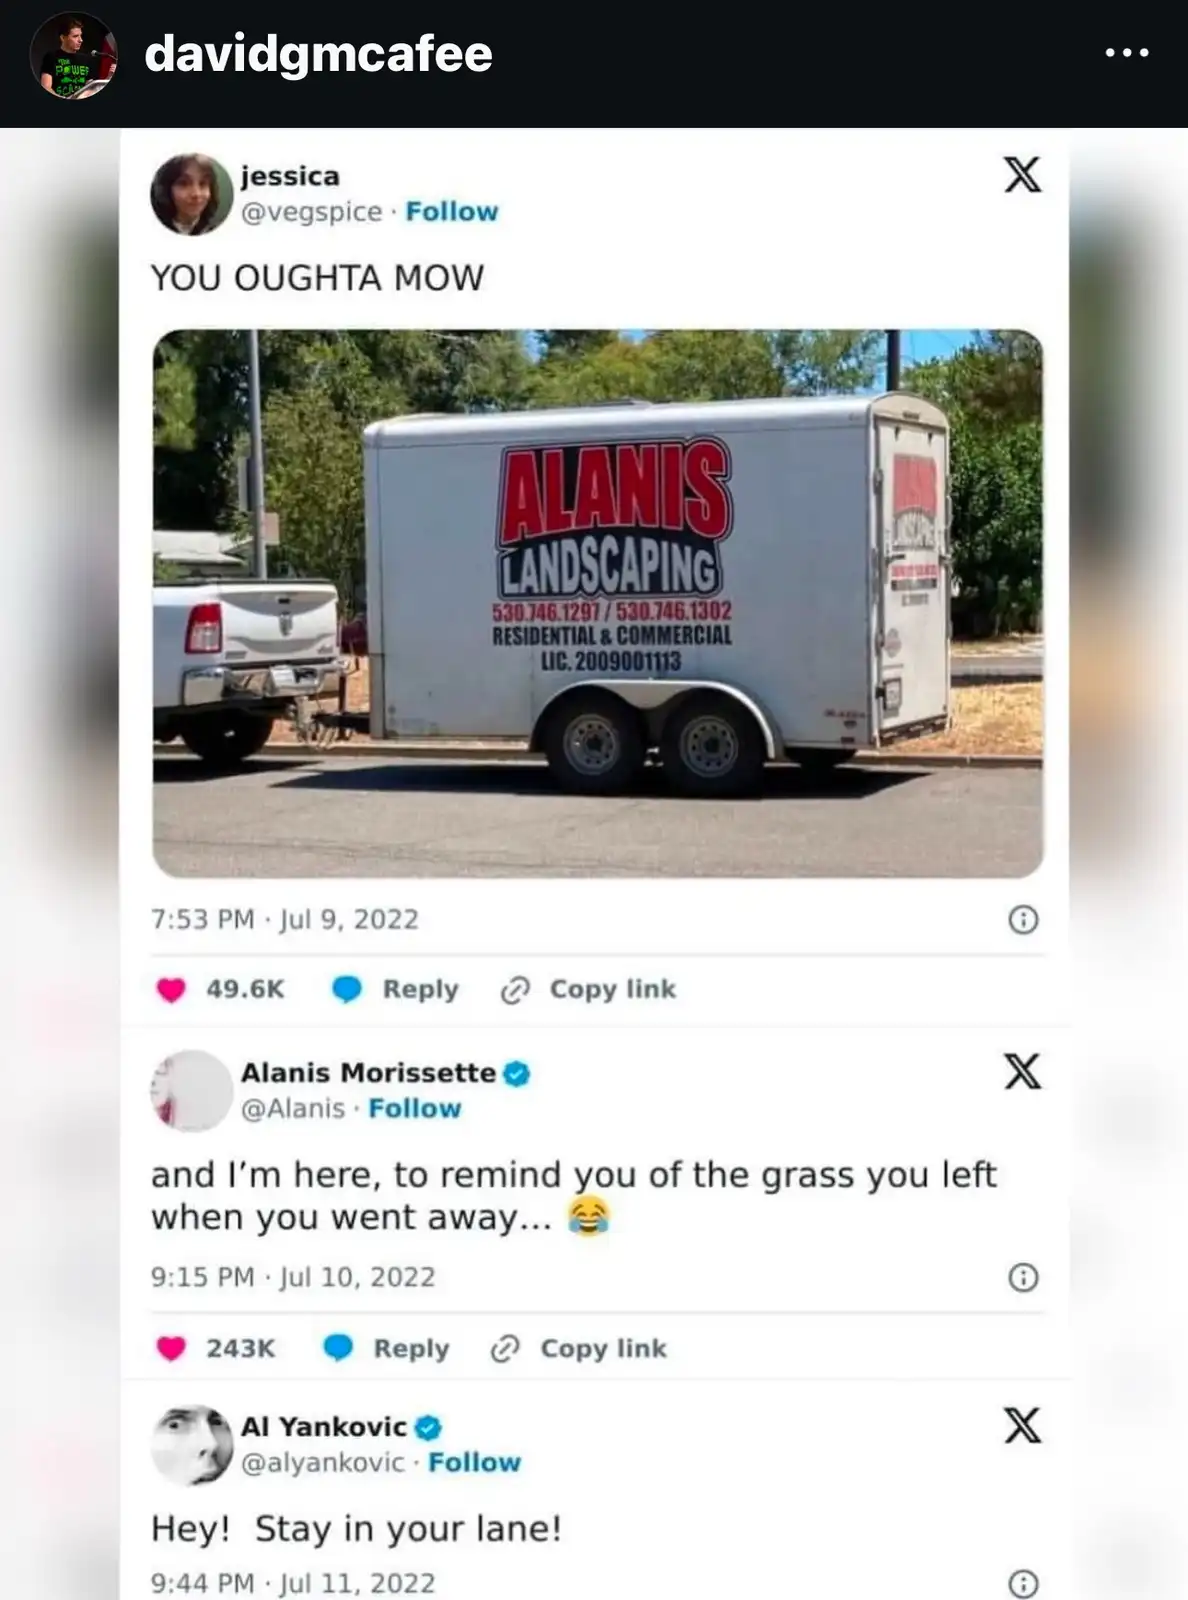Copy link of jessica's tweet

pos(589,990)
